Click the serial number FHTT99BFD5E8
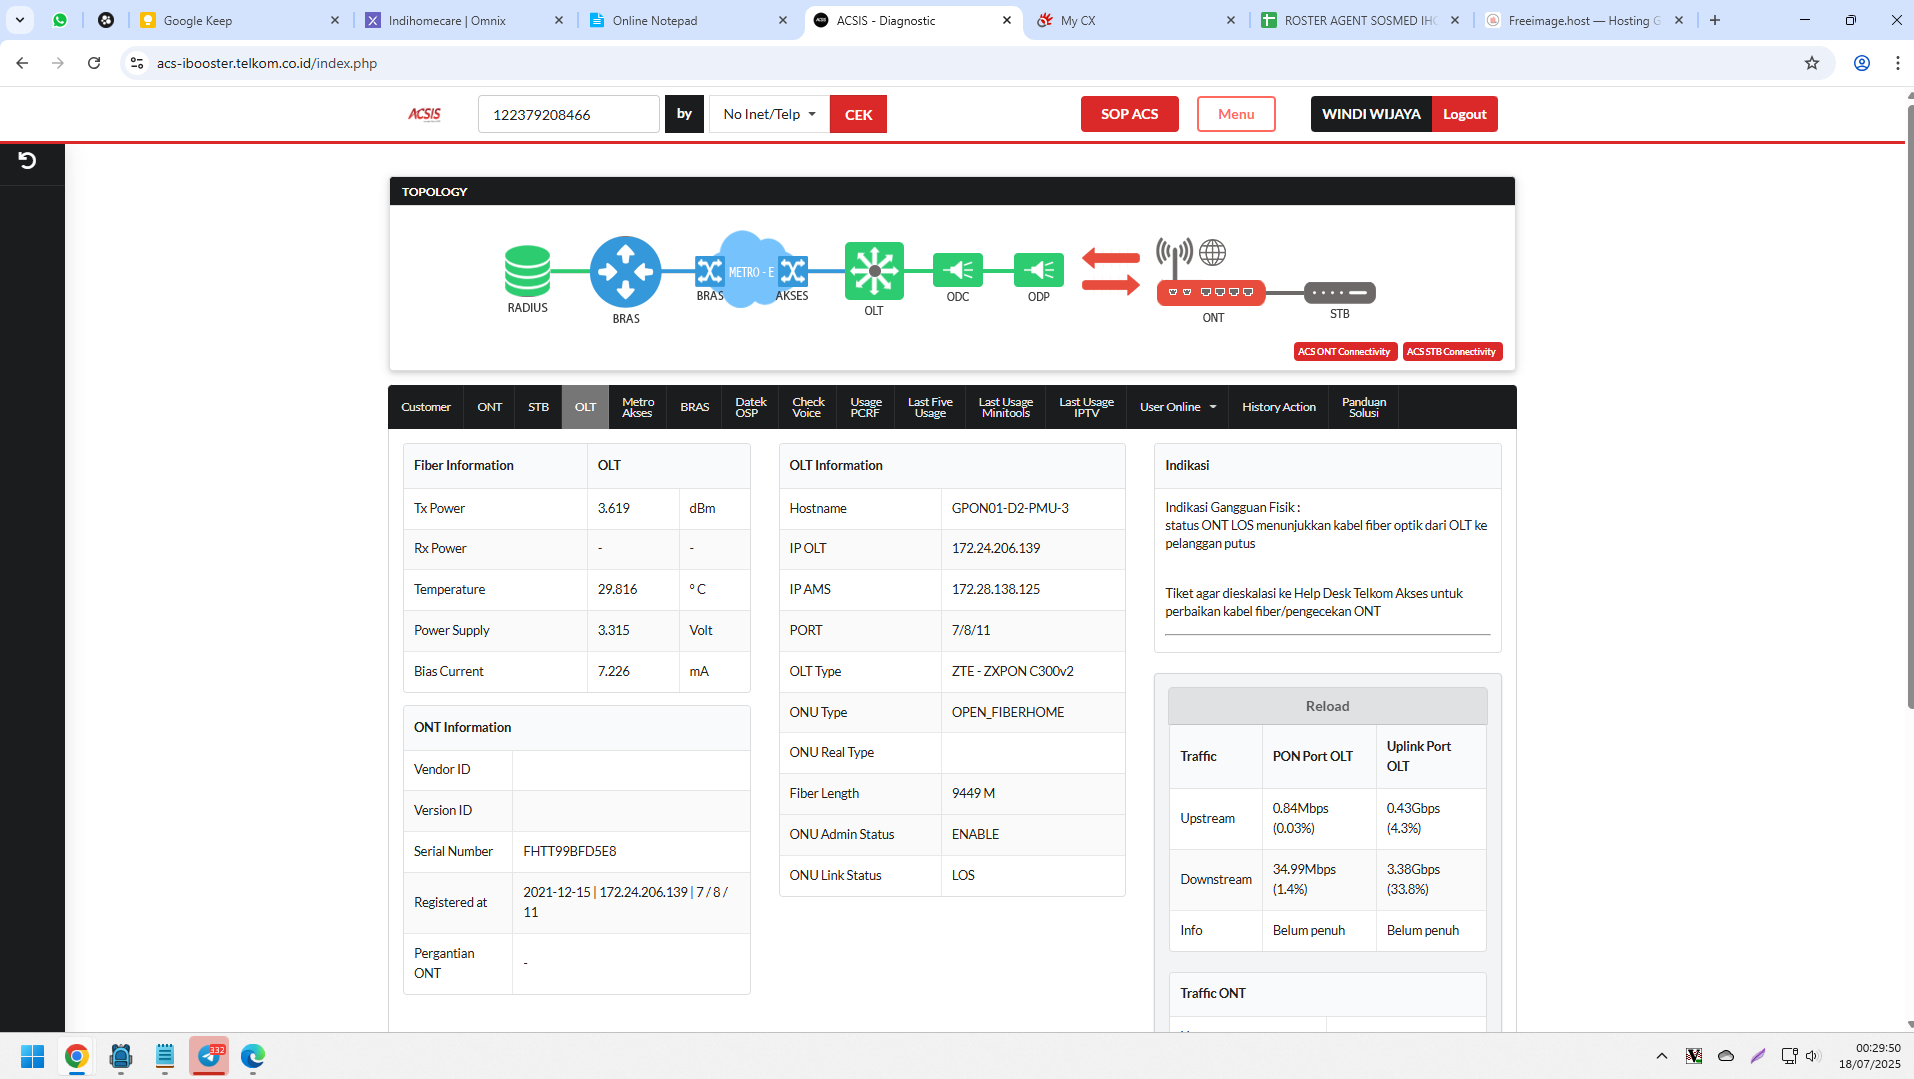Image resolution: width=1914 pixels, height=1079 pixels. click(x=570, y=851)
